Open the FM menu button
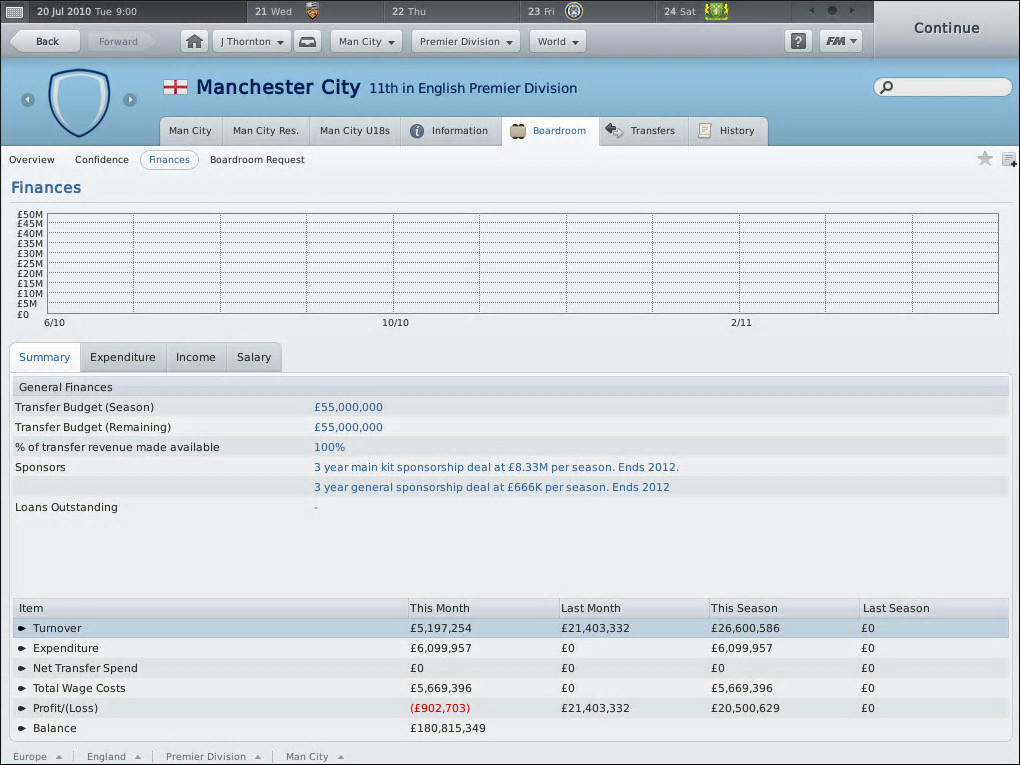Image resolution: width=1020 pixels, height=765 pixels. point(841,42)
